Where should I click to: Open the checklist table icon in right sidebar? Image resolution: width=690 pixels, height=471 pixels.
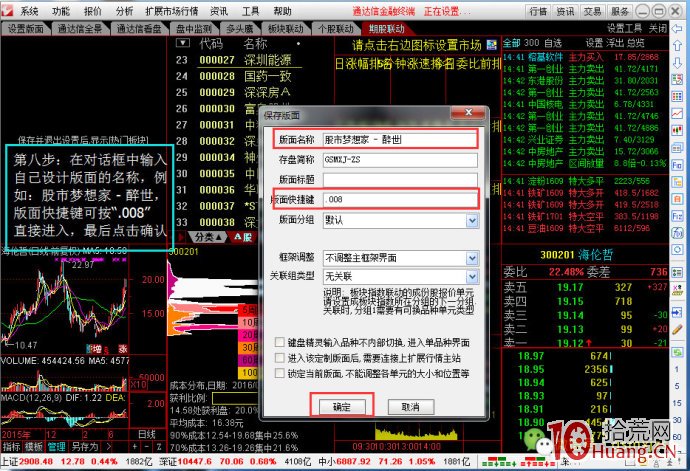(x=677, y=80)
